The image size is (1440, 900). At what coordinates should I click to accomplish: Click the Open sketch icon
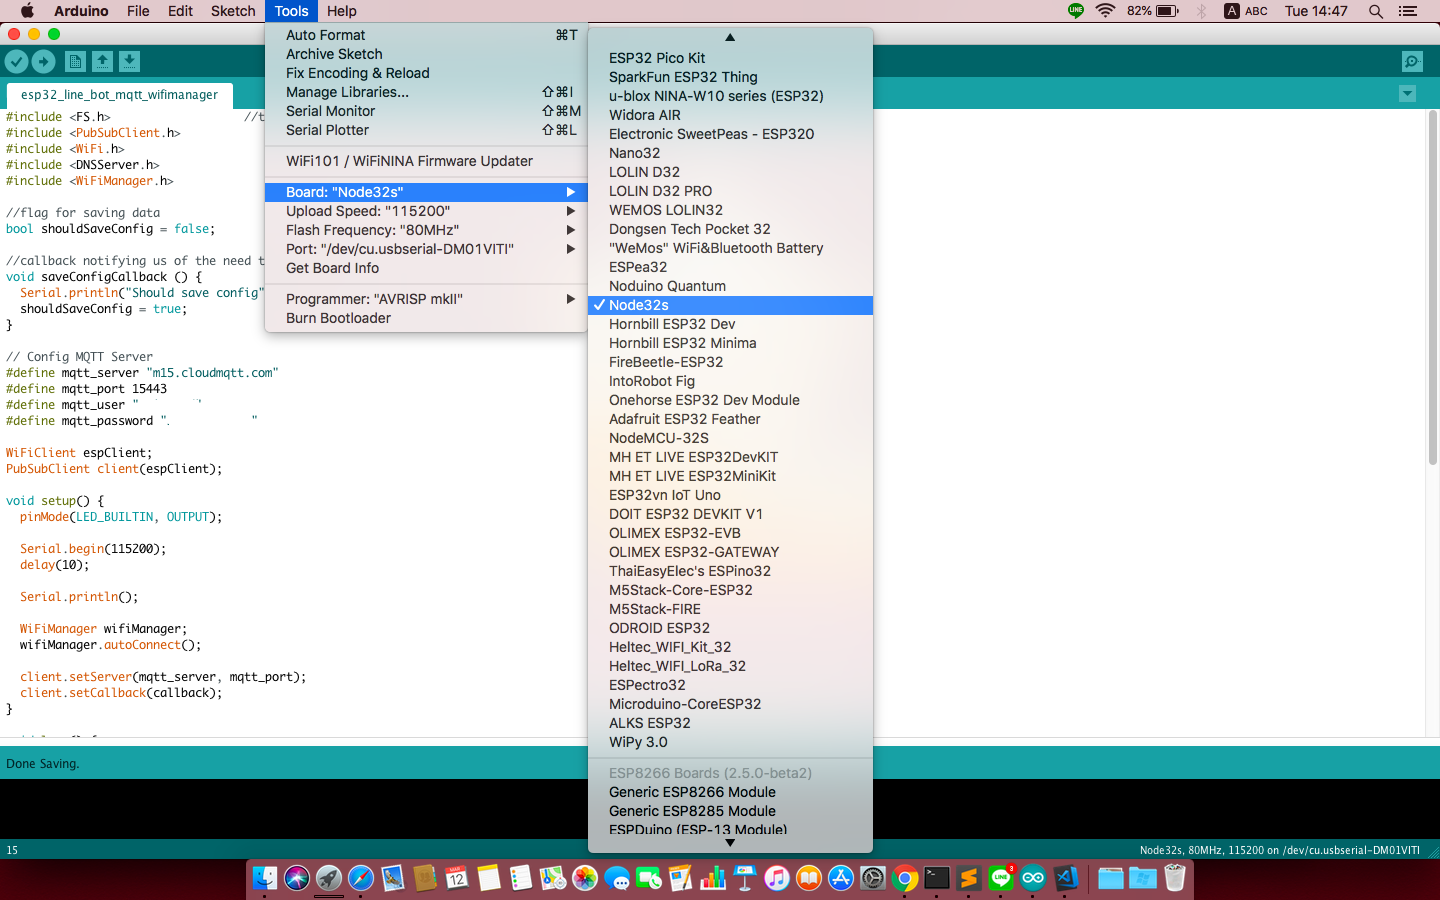(x=102, y=62)
